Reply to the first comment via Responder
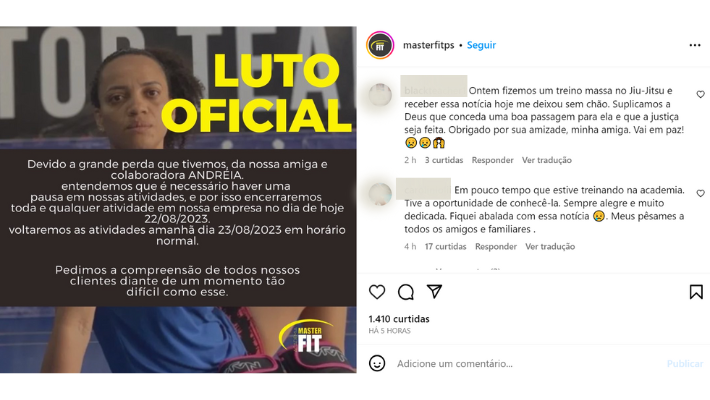Screen dimensions: 710x400 coord(492,160)
